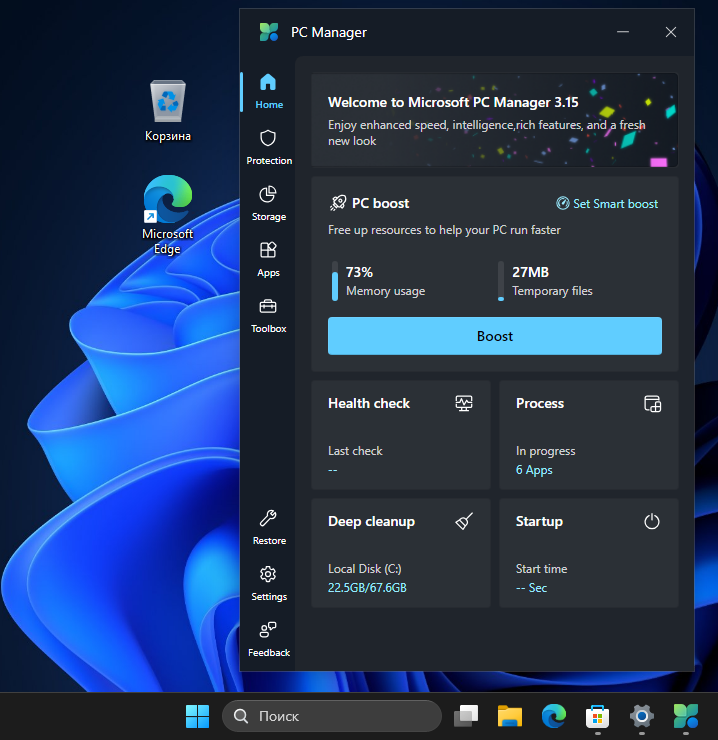Click the 22.5GB/67.6GB disk usage value
This screenshot has height=740, width=718.
click(367, 588)
